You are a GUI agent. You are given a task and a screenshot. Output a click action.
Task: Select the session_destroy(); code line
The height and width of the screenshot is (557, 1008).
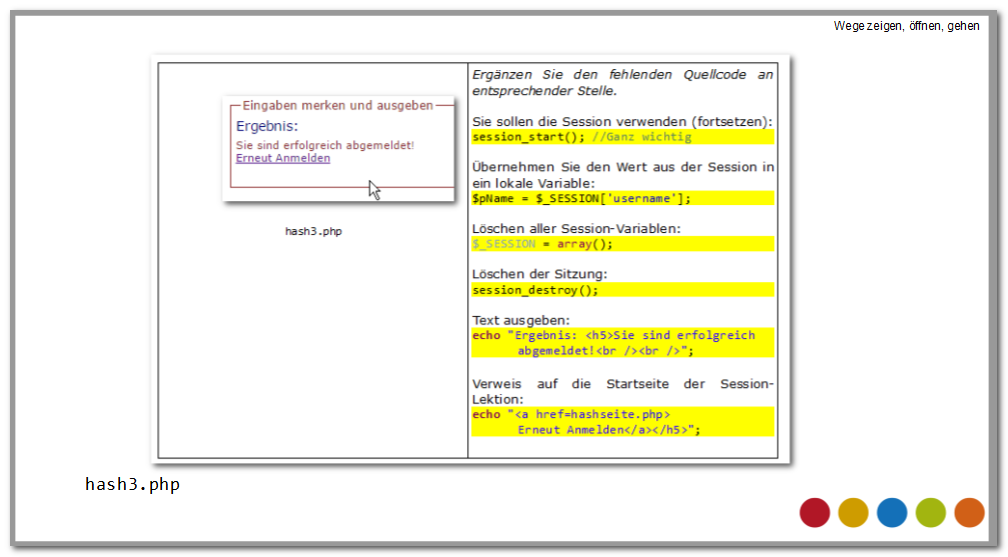pos(622,290)
